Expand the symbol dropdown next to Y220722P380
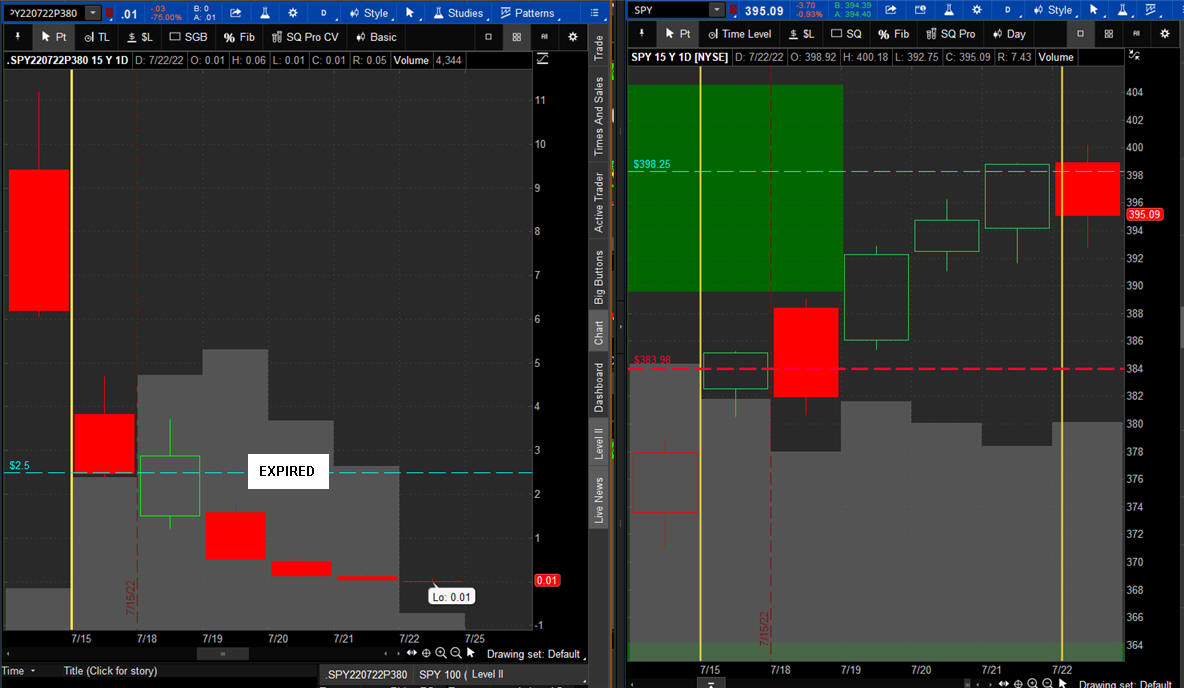1184x688 pixels. click(92, 13)
